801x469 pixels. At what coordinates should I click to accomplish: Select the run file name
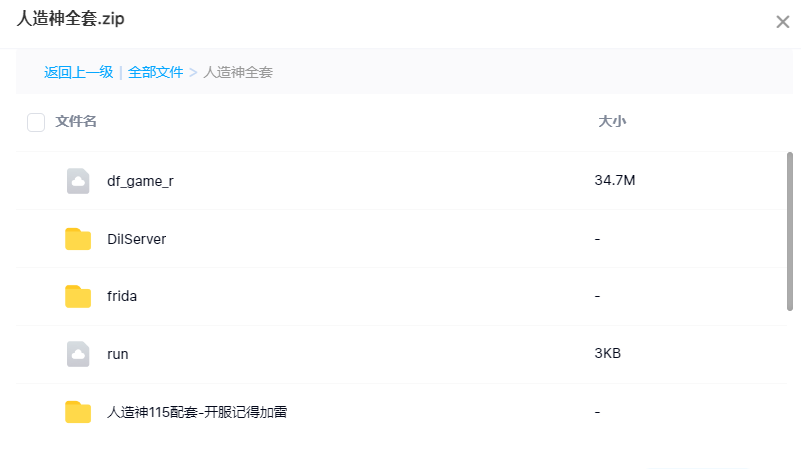click(117, 354)
